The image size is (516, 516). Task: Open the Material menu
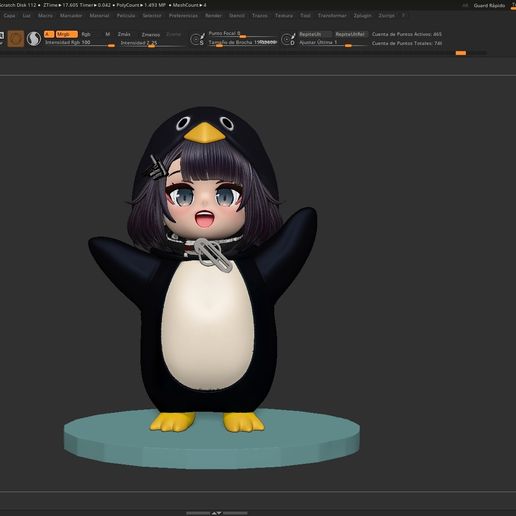click(x=99, y=16)
